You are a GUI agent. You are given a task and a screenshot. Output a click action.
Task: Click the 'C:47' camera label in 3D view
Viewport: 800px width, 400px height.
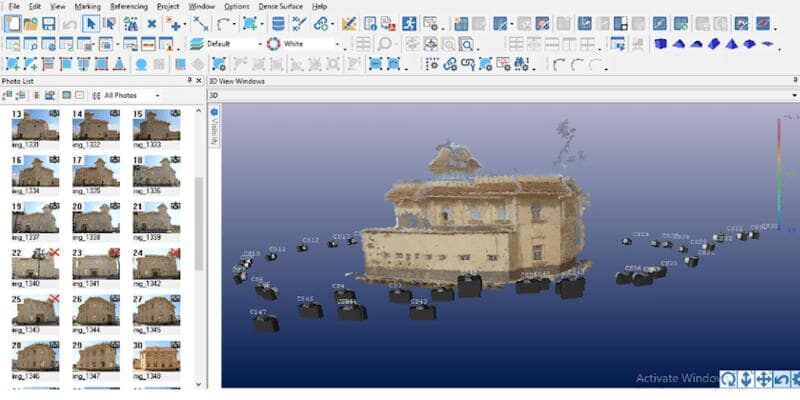click(x=258, y=311)
